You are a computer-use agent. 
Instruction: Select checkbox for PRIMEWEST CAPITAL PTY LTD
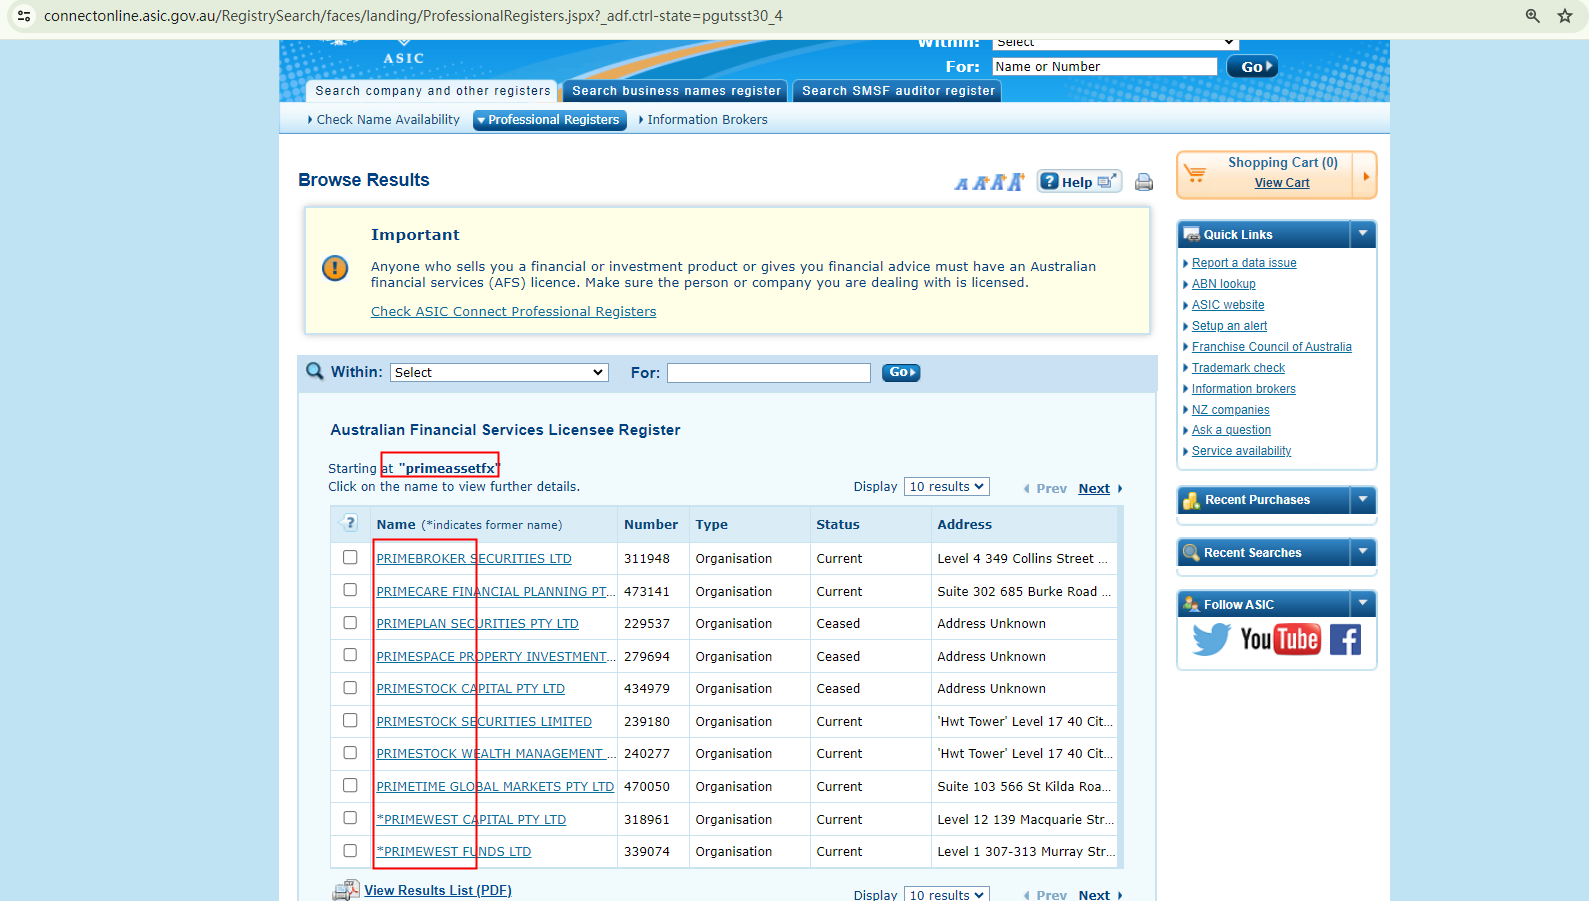pos(350,818)
